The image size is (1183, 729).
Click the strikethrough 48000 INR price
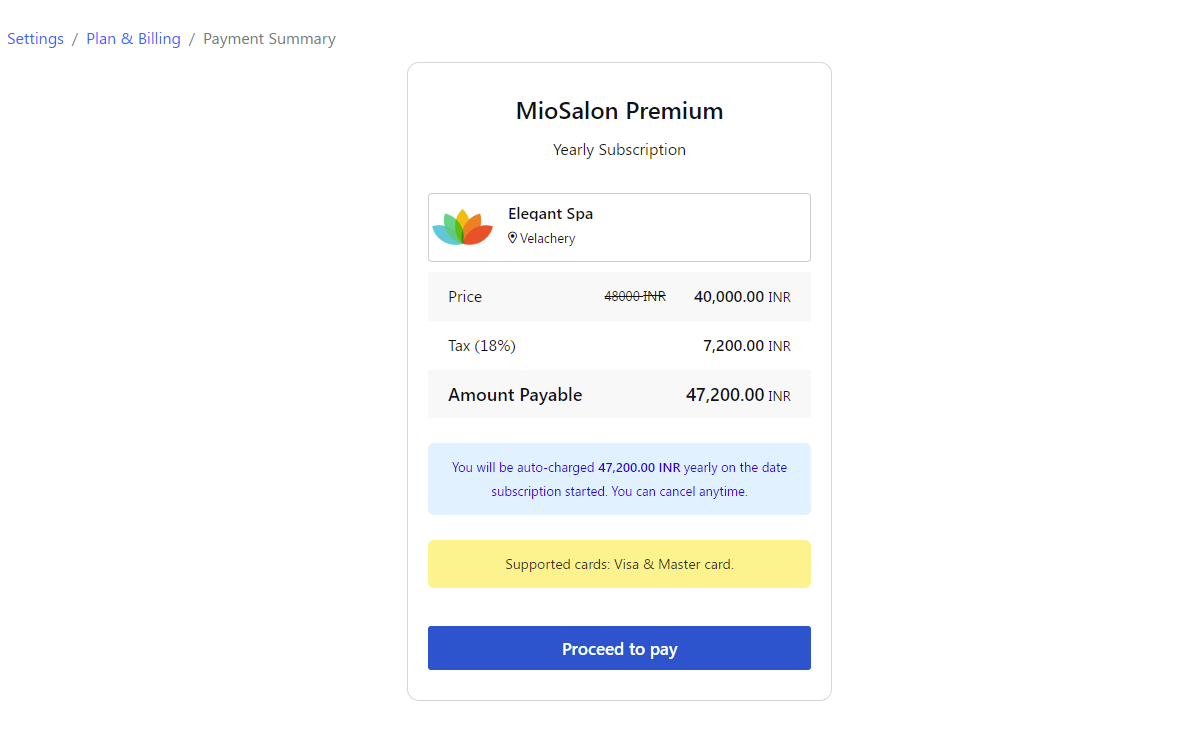(x=635, y=297)
